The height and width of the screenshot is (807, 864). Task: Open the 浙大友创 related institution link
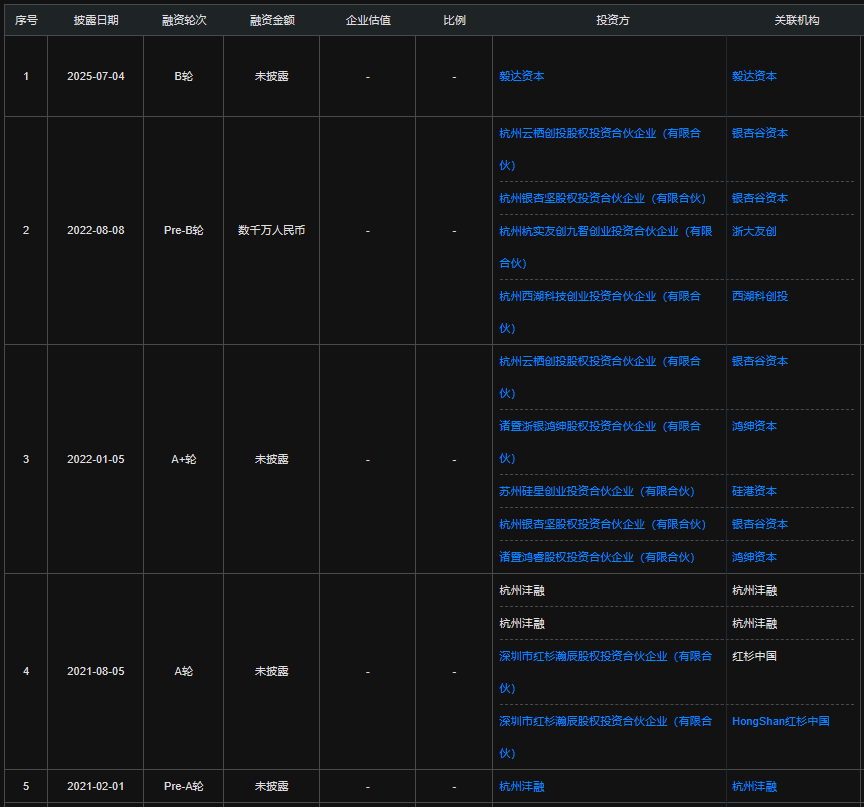point(754,231)
